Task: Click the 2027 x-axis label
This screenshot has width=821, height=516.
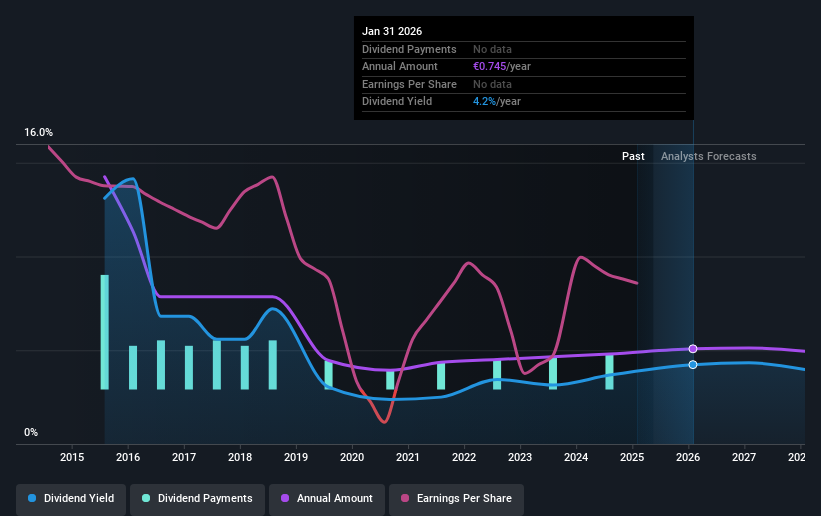Action: (x=744, y=457)
